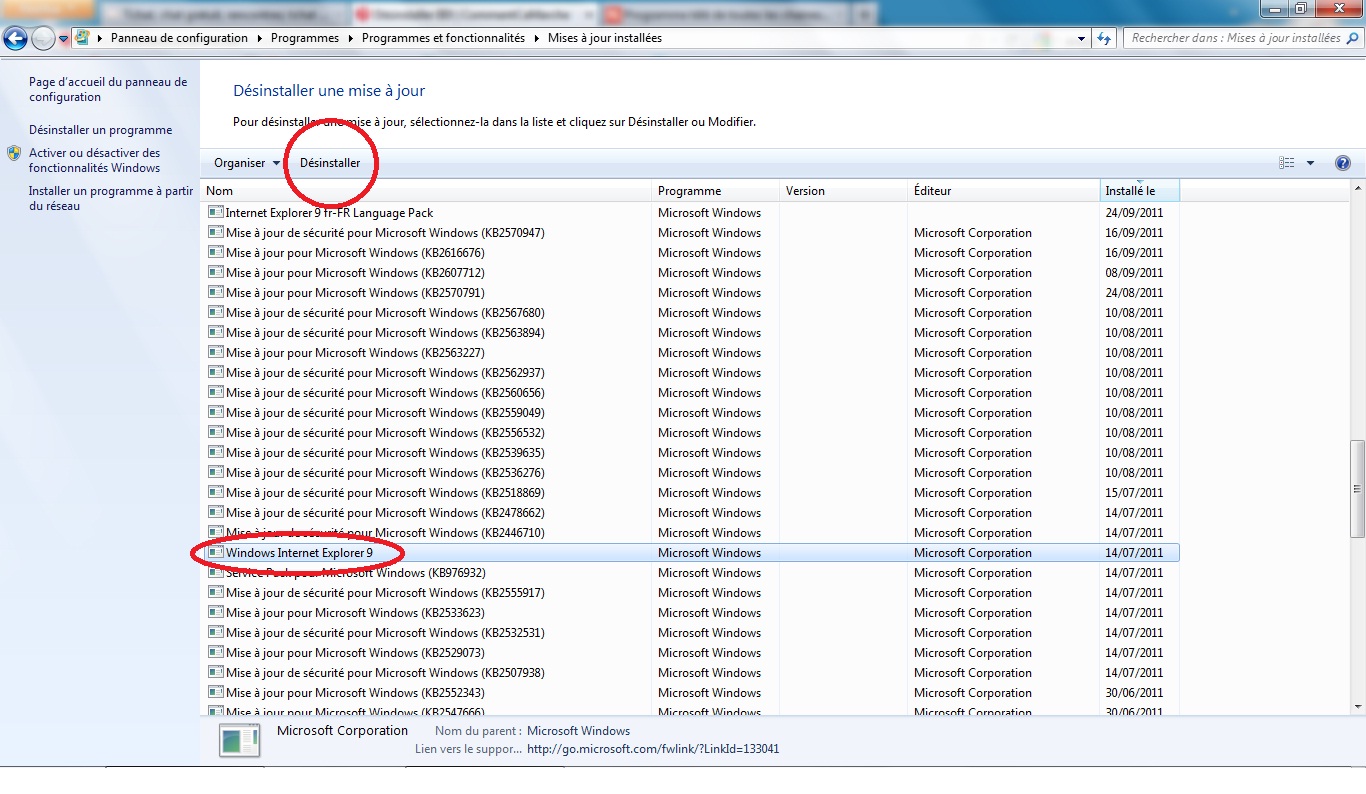The image size is (1366, 794).
Task: Click the update icon for KB2556532
Action: (x=216, y=432)
